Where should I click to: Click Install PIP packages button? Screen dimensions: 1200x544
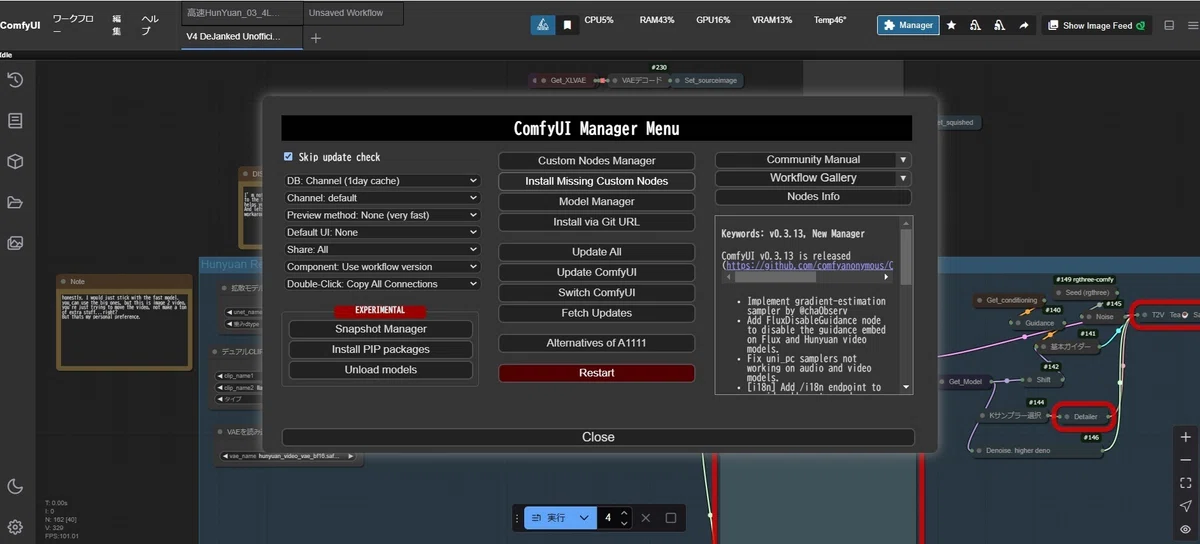[381, 350]
